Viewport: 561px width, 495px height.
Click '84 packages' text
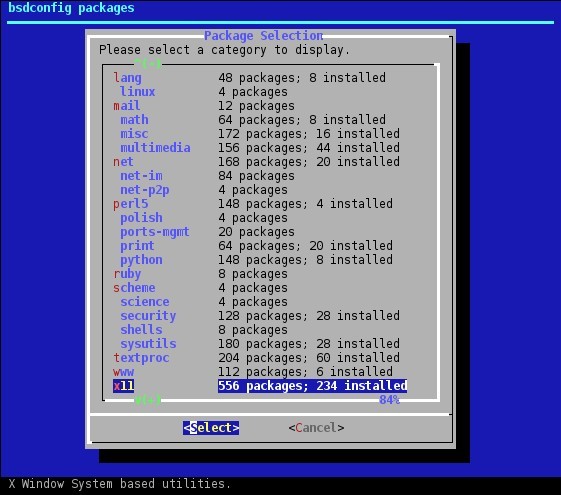[257, 176]
